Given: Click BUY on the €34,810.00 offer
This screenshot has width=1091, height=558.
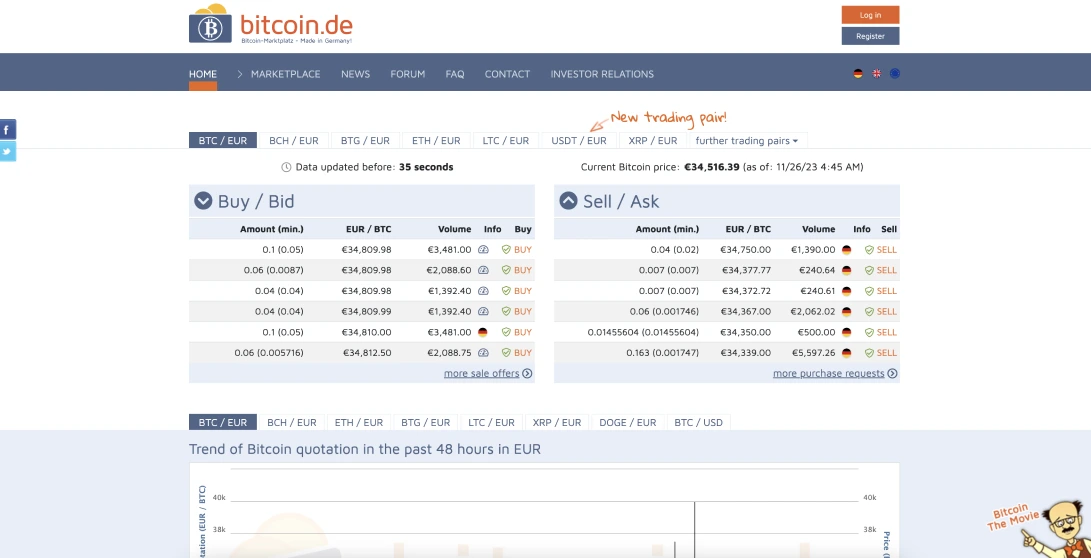Looking at the screenshot, I should pos(523,333).
